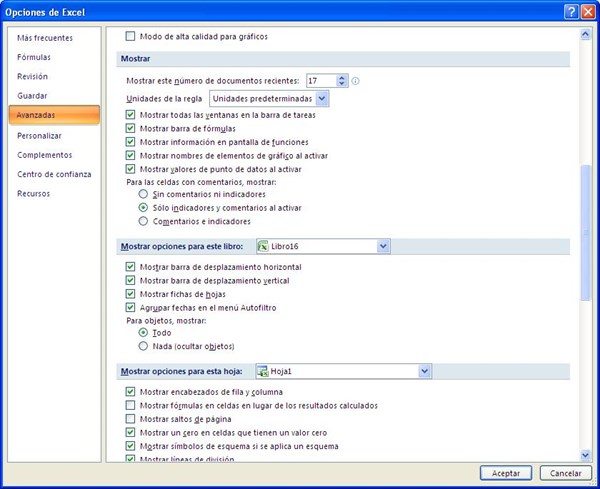Open Unidades de la regla dropdown
Screen dimensions: 600x489
(322, 99)
